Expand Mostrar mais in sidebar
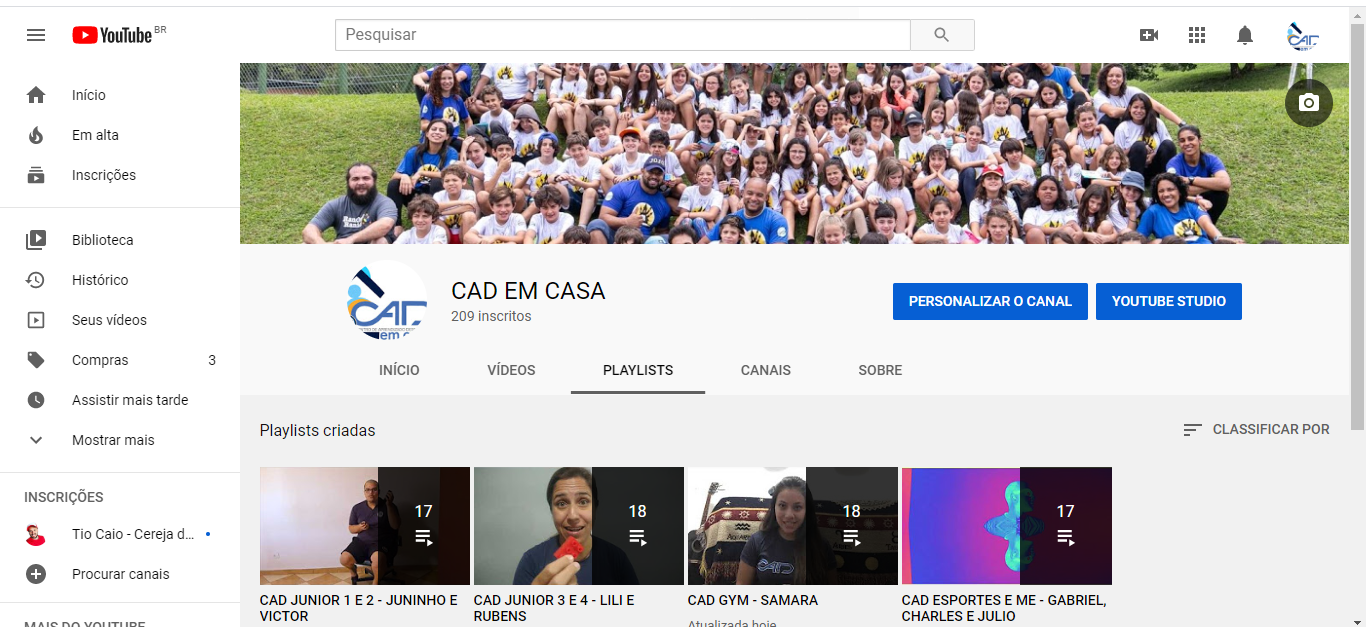The image size is (1366, 627). point(112,440)
